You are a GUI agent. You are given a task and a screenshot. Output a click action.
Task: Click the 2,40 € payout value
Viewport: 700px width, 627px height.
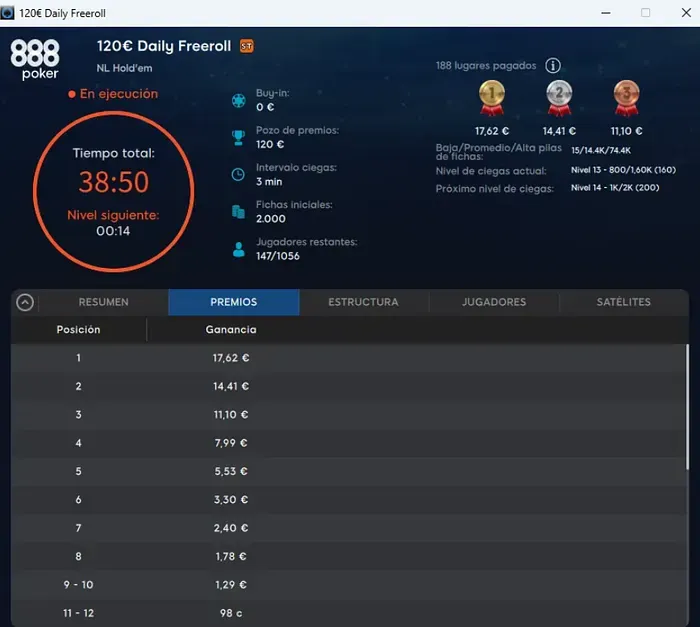click(231, 528)
